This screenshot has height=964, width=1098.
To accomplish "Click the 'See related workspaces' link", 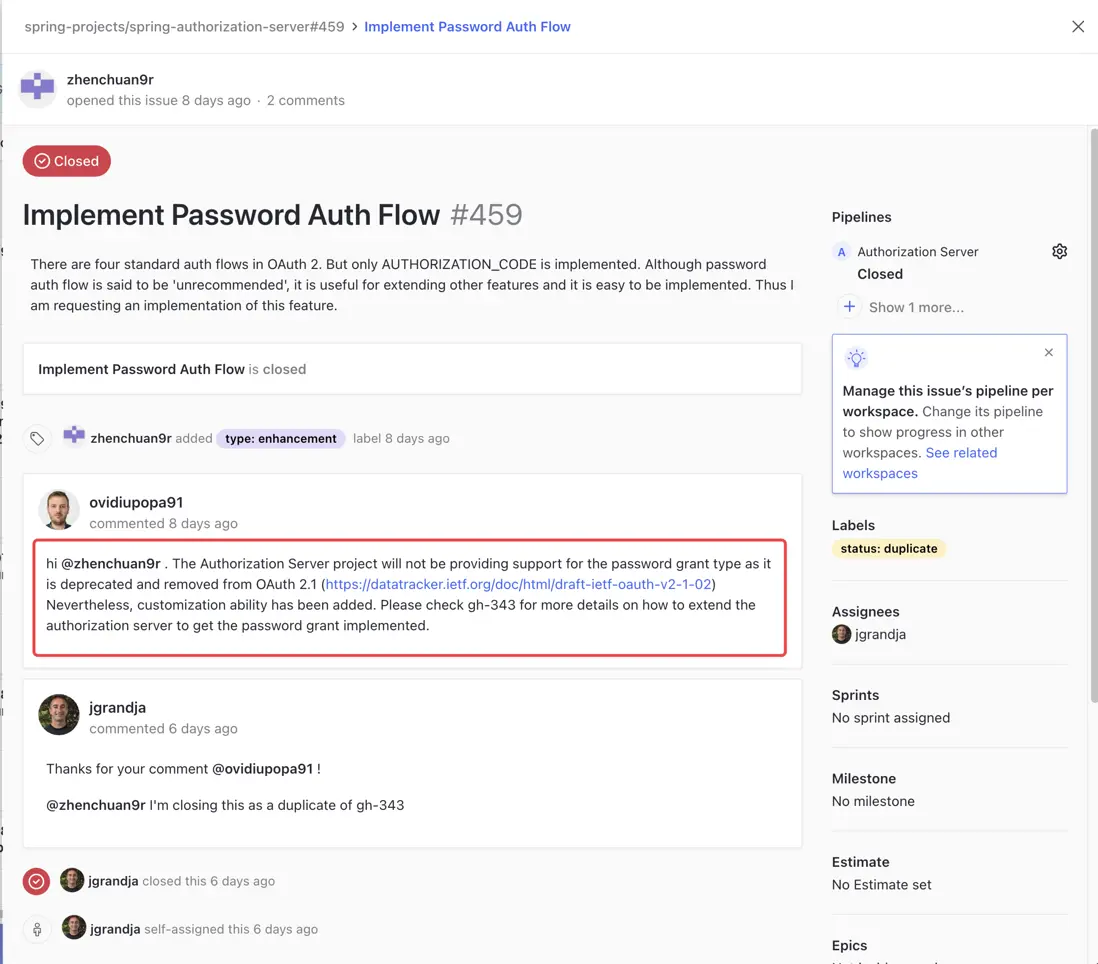I will (961, 452).
